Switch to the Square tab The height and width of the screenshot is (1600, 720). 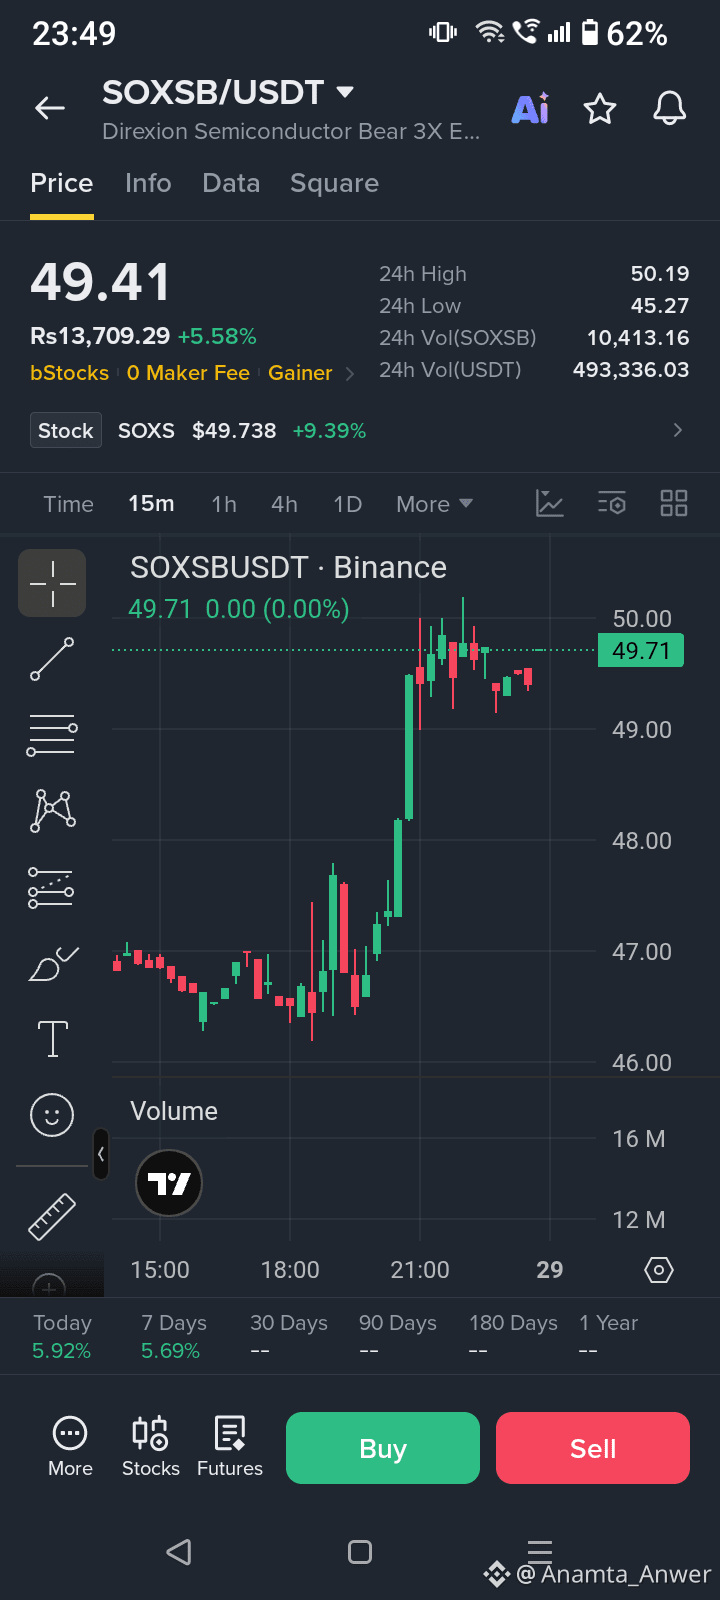(x=334, y=183)
